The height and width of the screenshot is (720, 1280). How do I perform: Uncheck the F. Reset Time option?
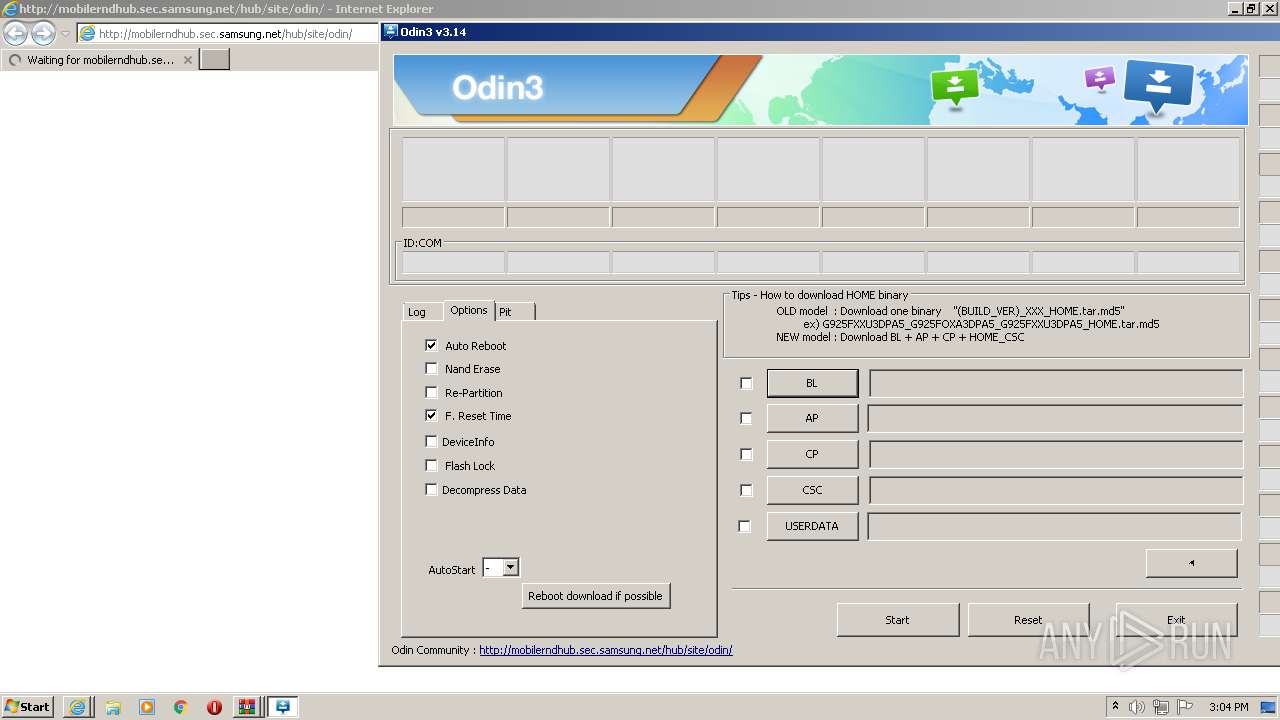[x=431, y=415]
